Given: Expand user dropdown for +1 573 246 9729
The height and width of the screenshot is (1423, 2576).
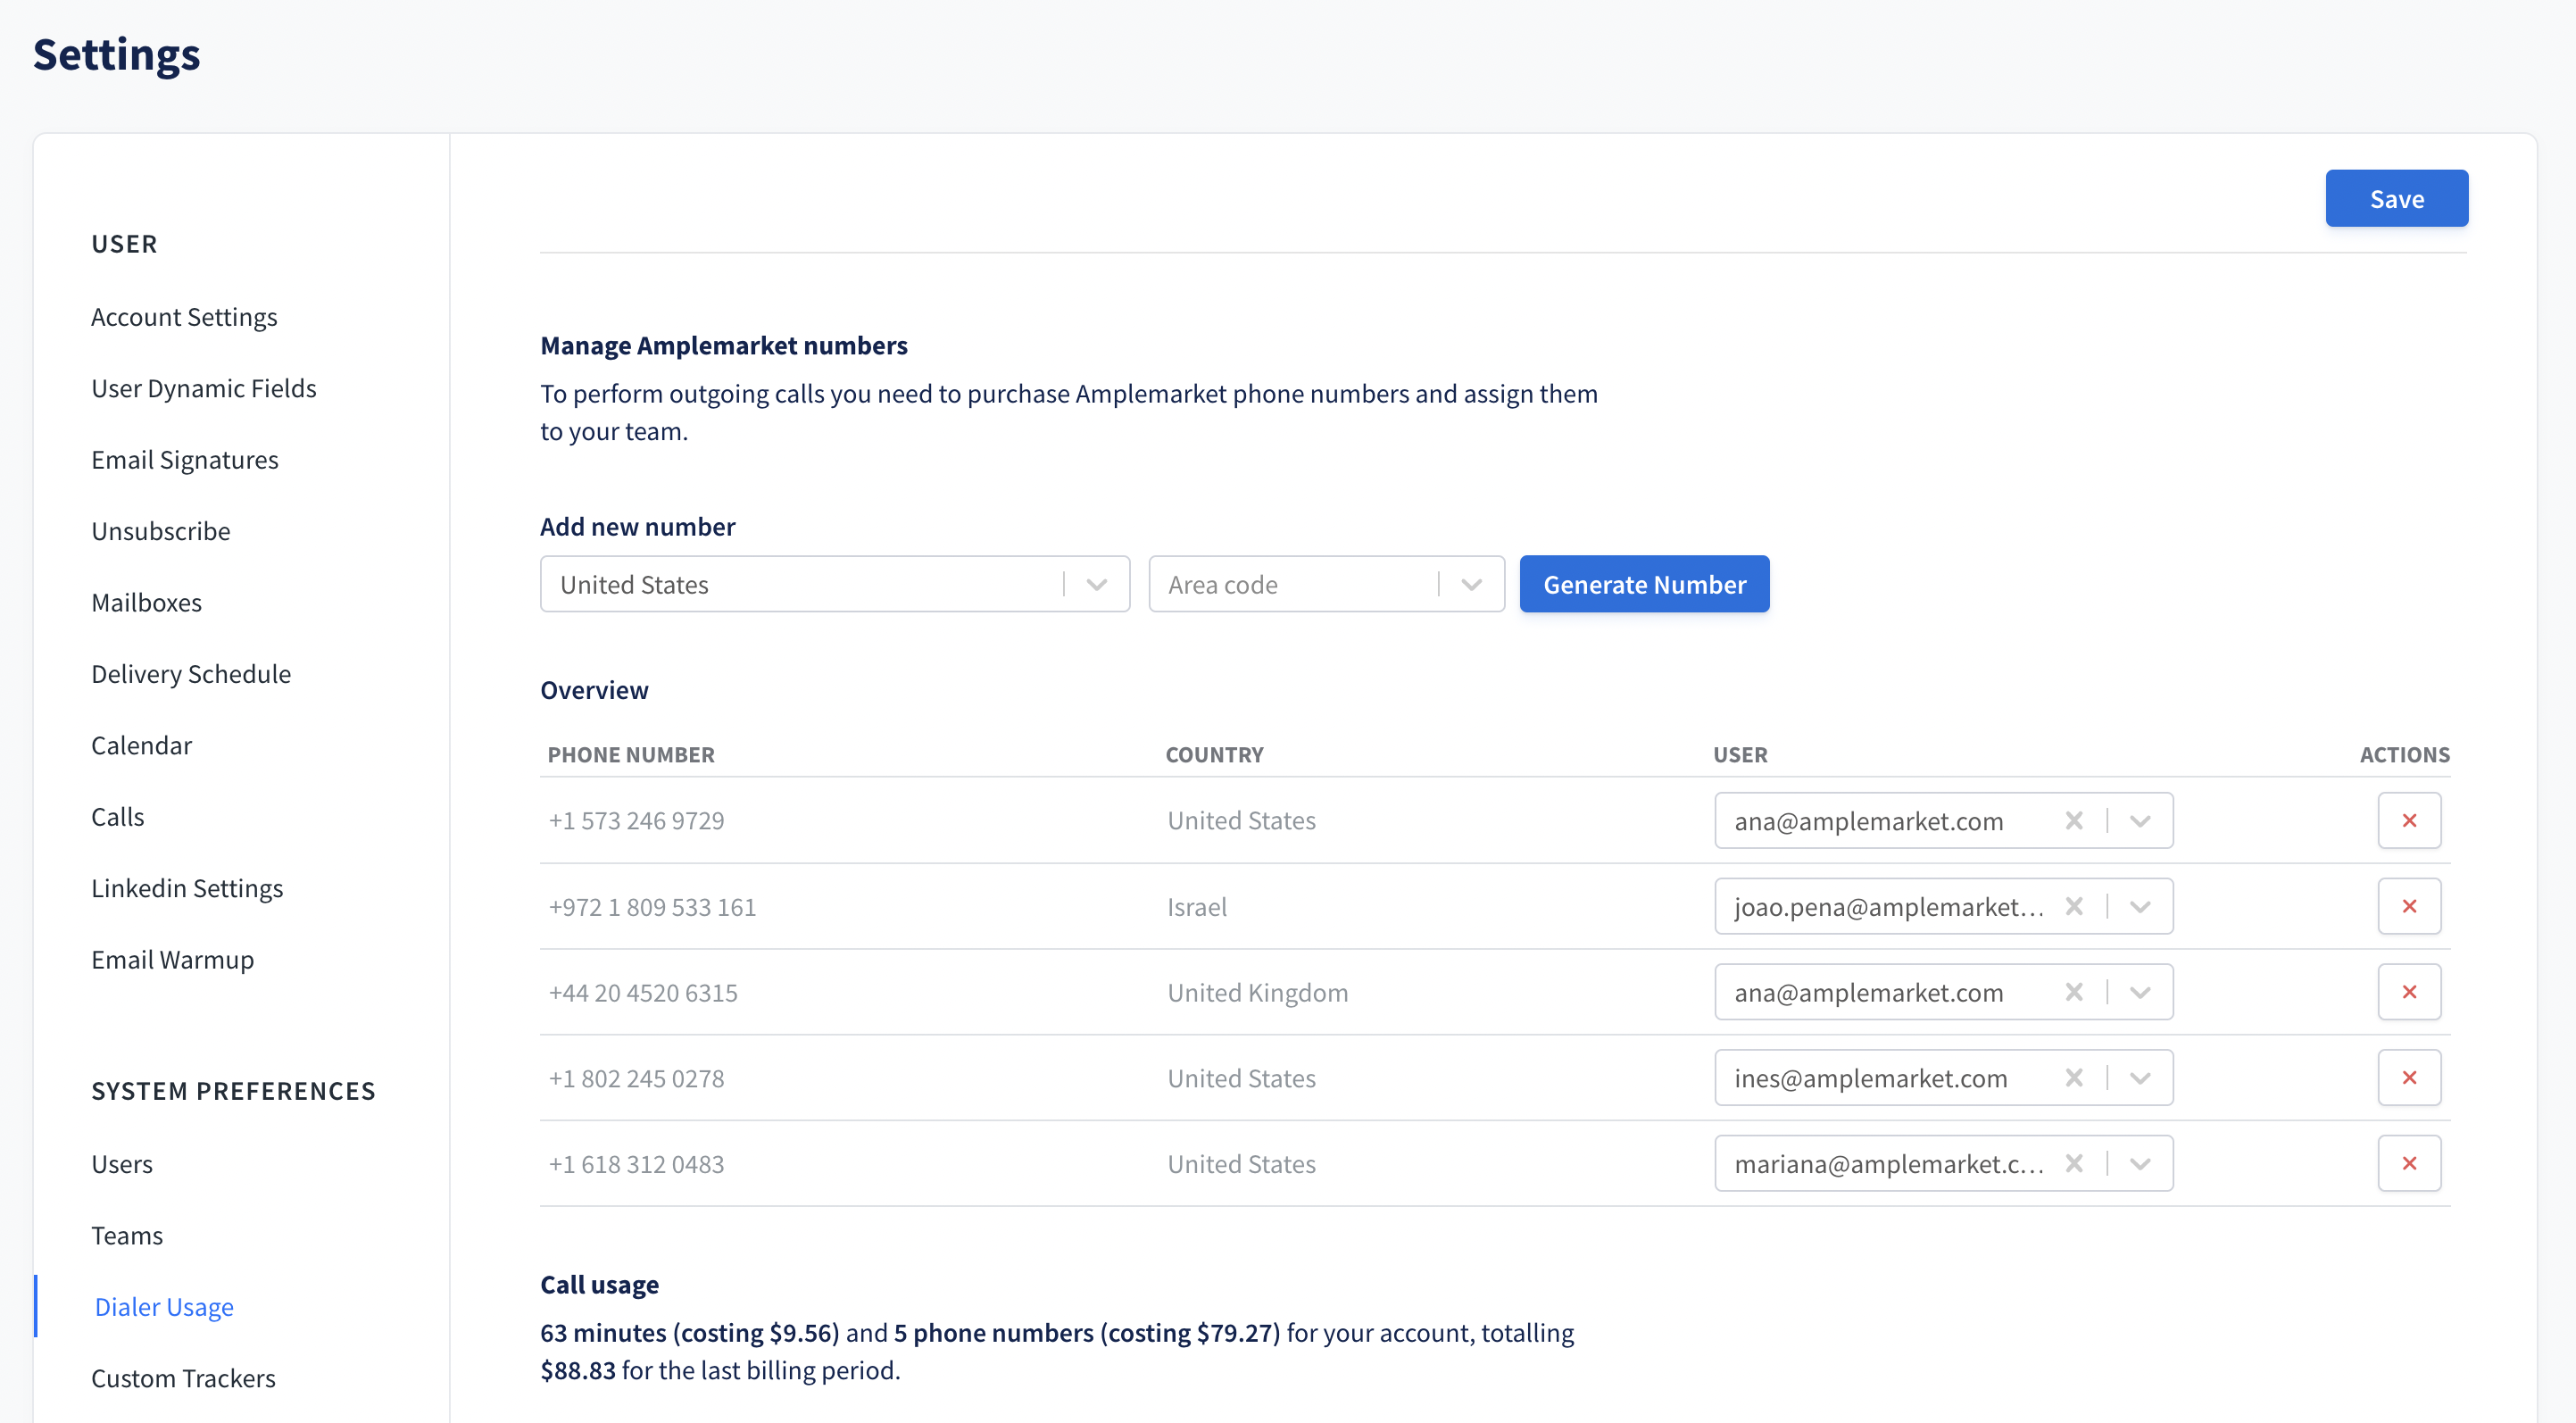Looking at the screenshot, I should tap(2140, 821).
